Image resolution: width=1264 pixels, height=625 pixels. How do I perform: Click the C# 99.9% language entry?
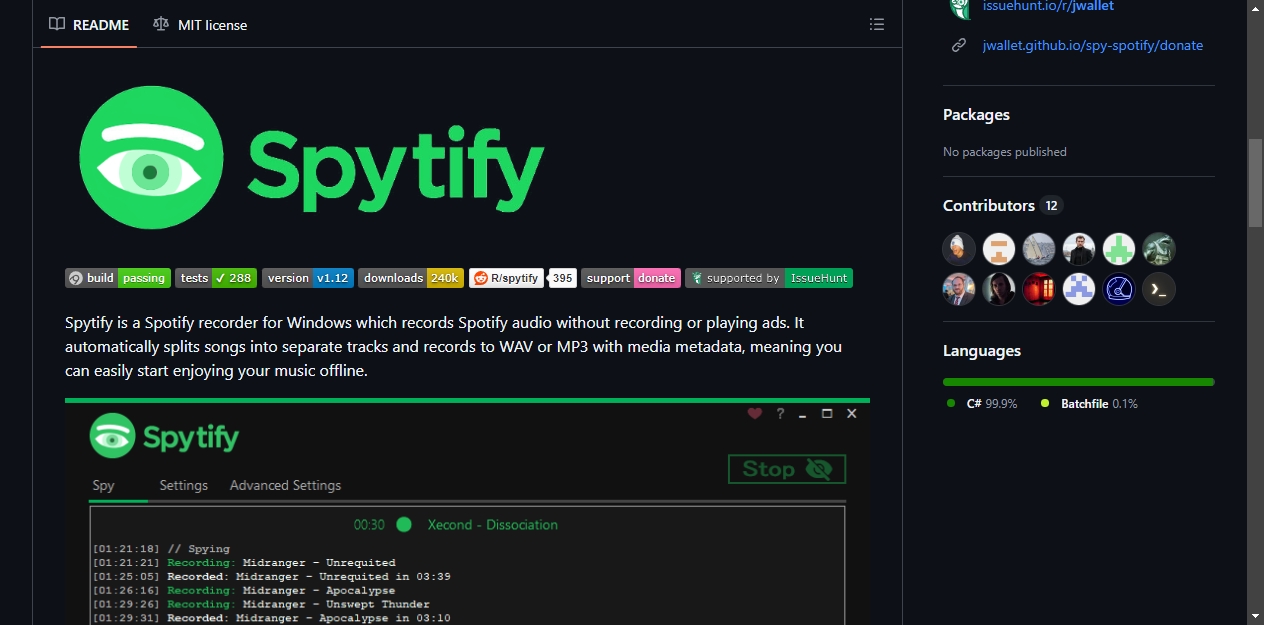click(x=982, y=404)
